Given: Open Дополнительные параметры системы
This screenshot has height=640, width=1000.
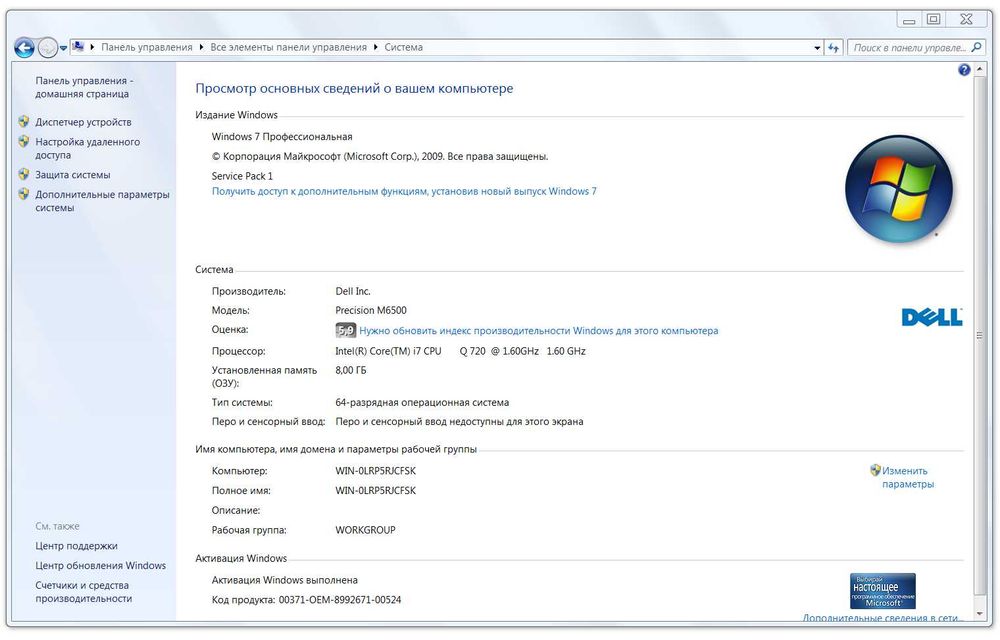Looking at the screenshot, I should pyautogui.click(x=102, y=201).
